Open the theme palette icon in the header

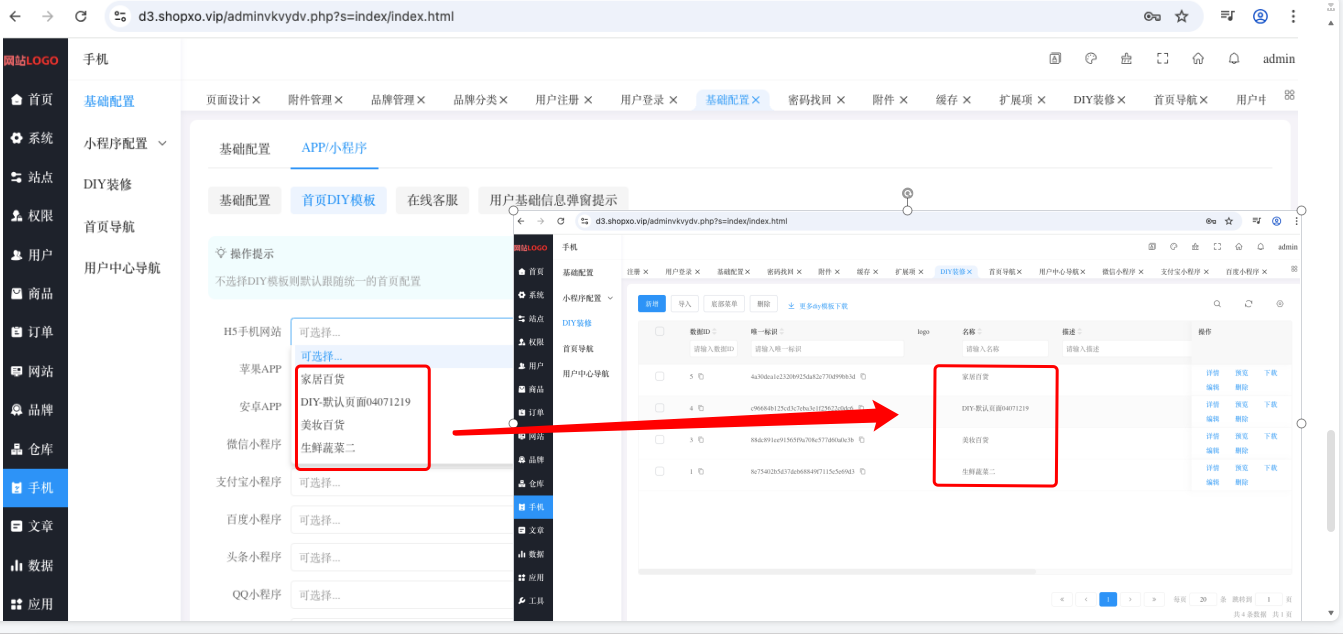(x=1091, y=59)
